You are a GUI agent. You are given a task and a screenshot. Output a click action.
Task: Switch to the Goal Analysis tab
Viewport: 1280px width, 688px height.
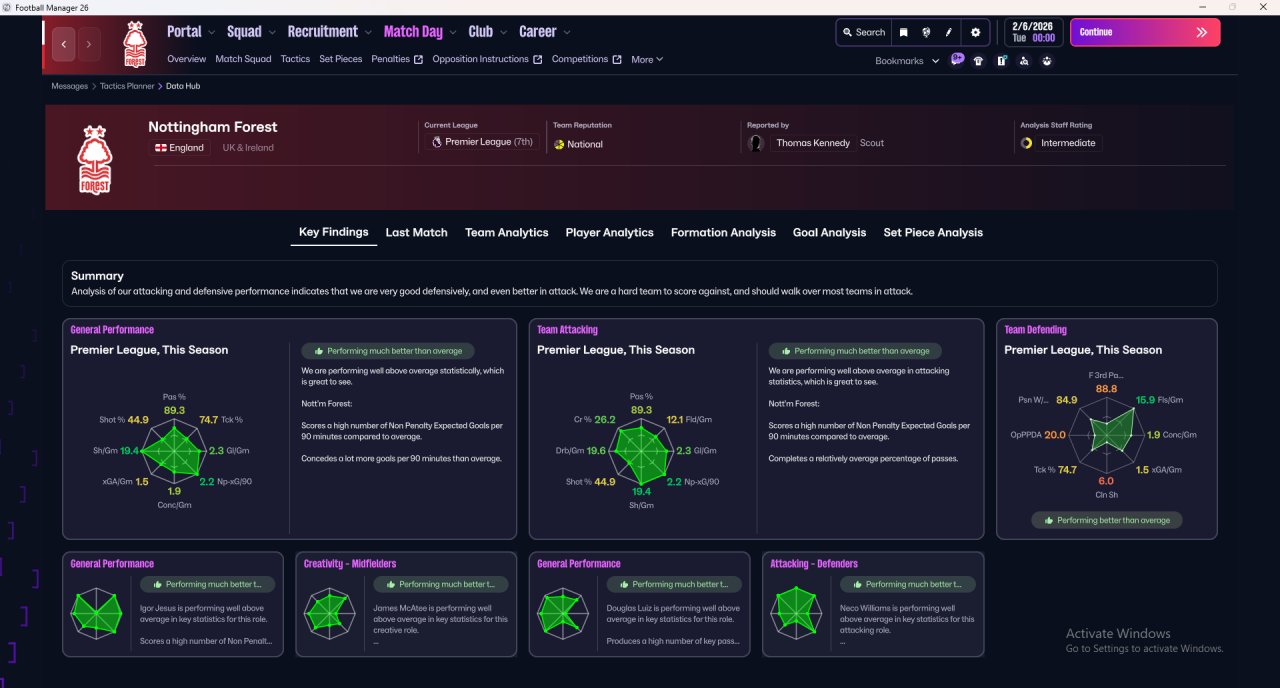coord(829,232)
